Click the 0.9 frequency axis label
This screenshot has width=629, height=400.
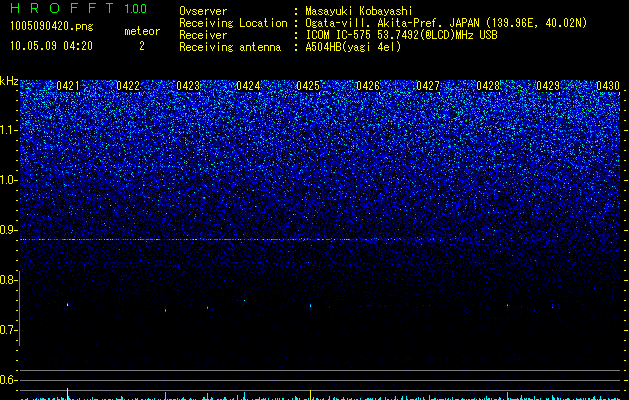tap(8, 230)
